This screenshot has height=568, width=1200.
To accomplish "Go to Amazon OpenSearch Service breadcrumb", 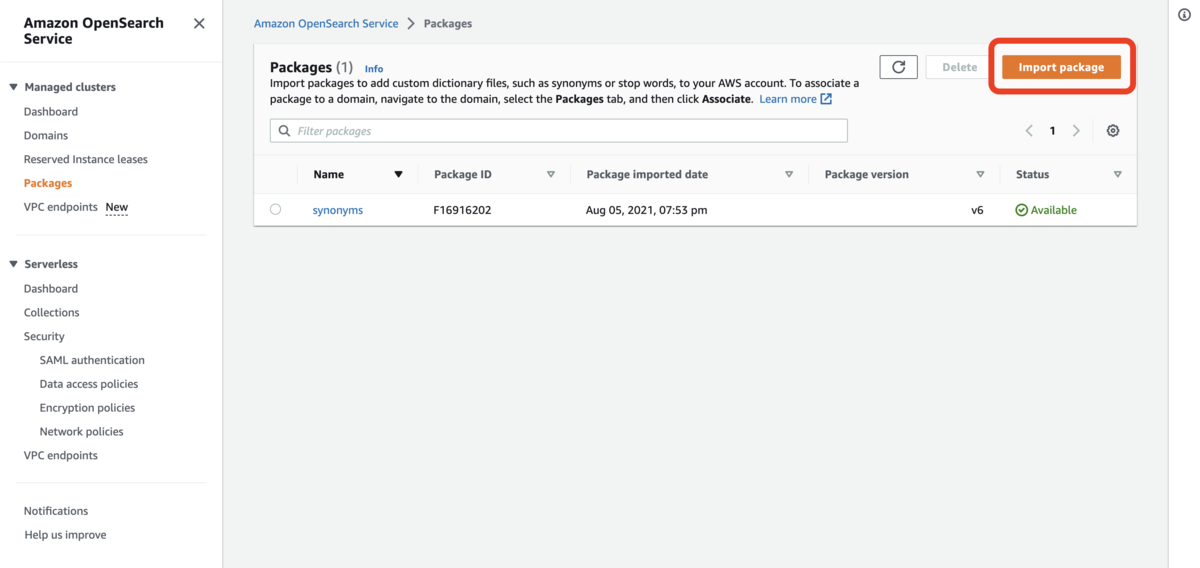I will coord(326,23).
